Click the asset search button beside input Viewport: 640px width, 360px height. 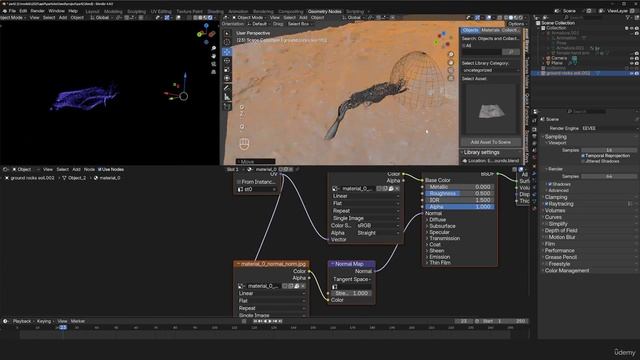point(511,52)
